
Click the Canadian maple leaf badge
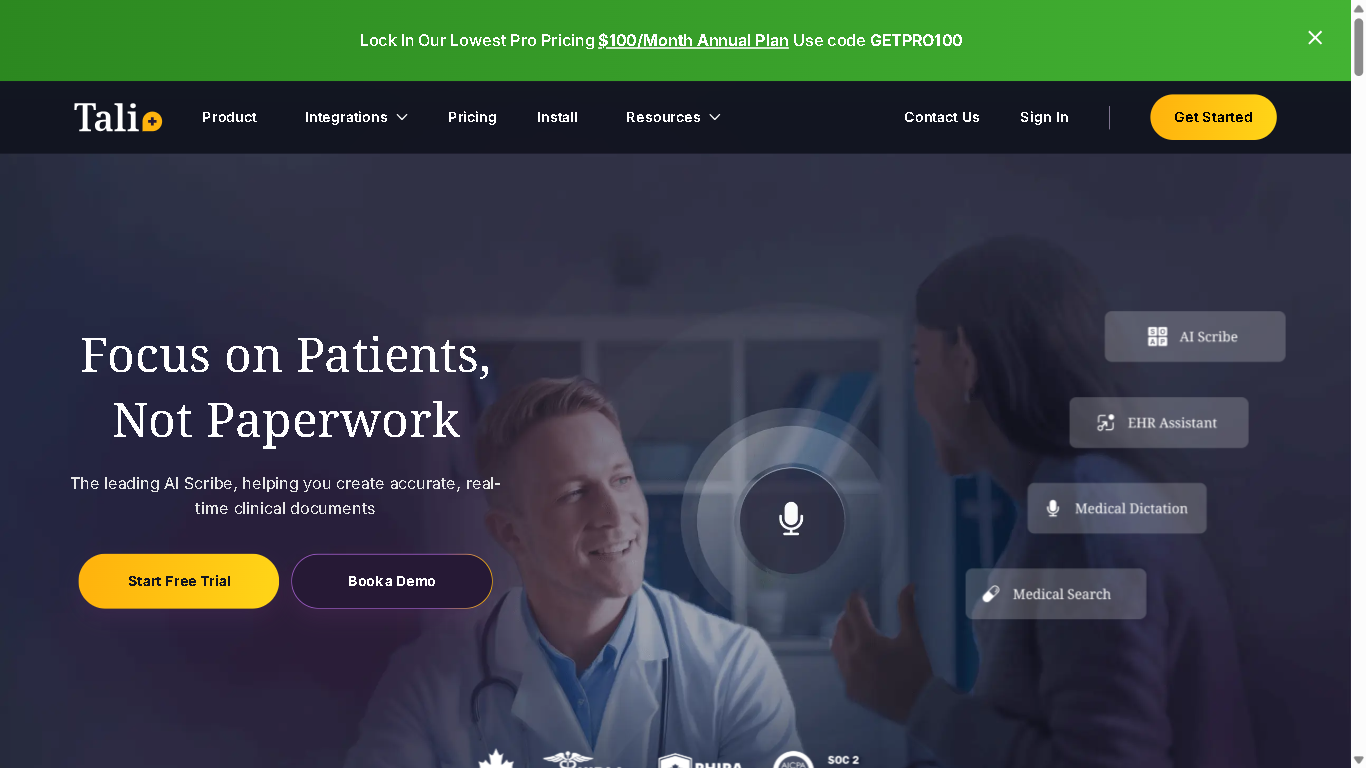495,759
